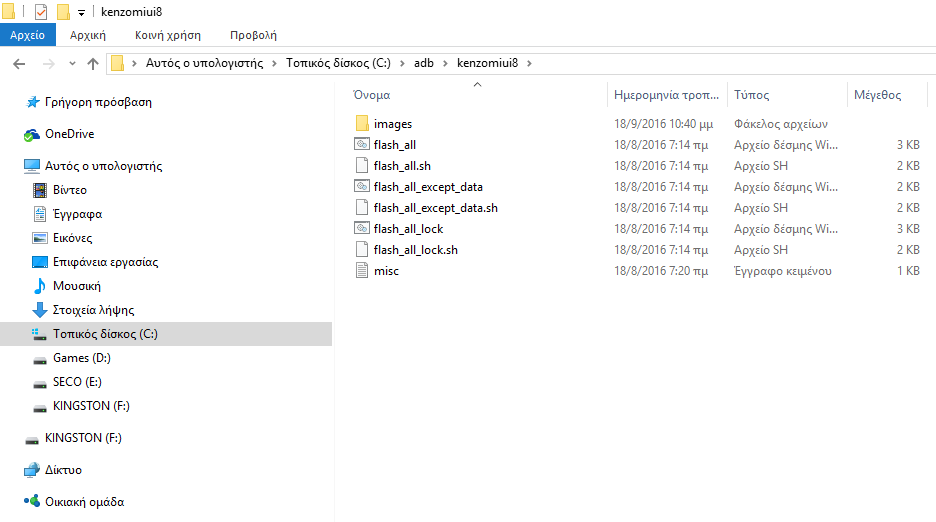Switch to the Προβολή ribbon tab
Screen dimensions: 936x522
(253, 35)
